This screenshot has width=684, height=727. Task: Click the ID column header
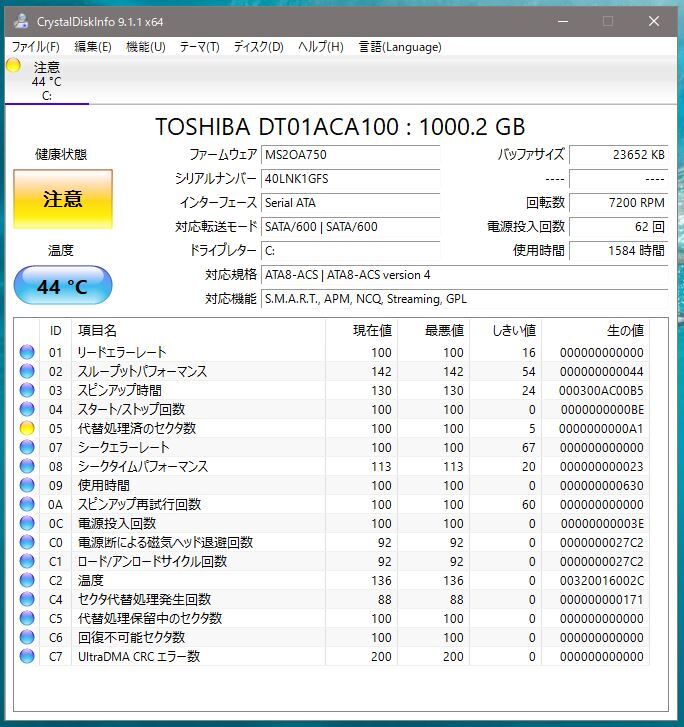(x=55, y=331)
